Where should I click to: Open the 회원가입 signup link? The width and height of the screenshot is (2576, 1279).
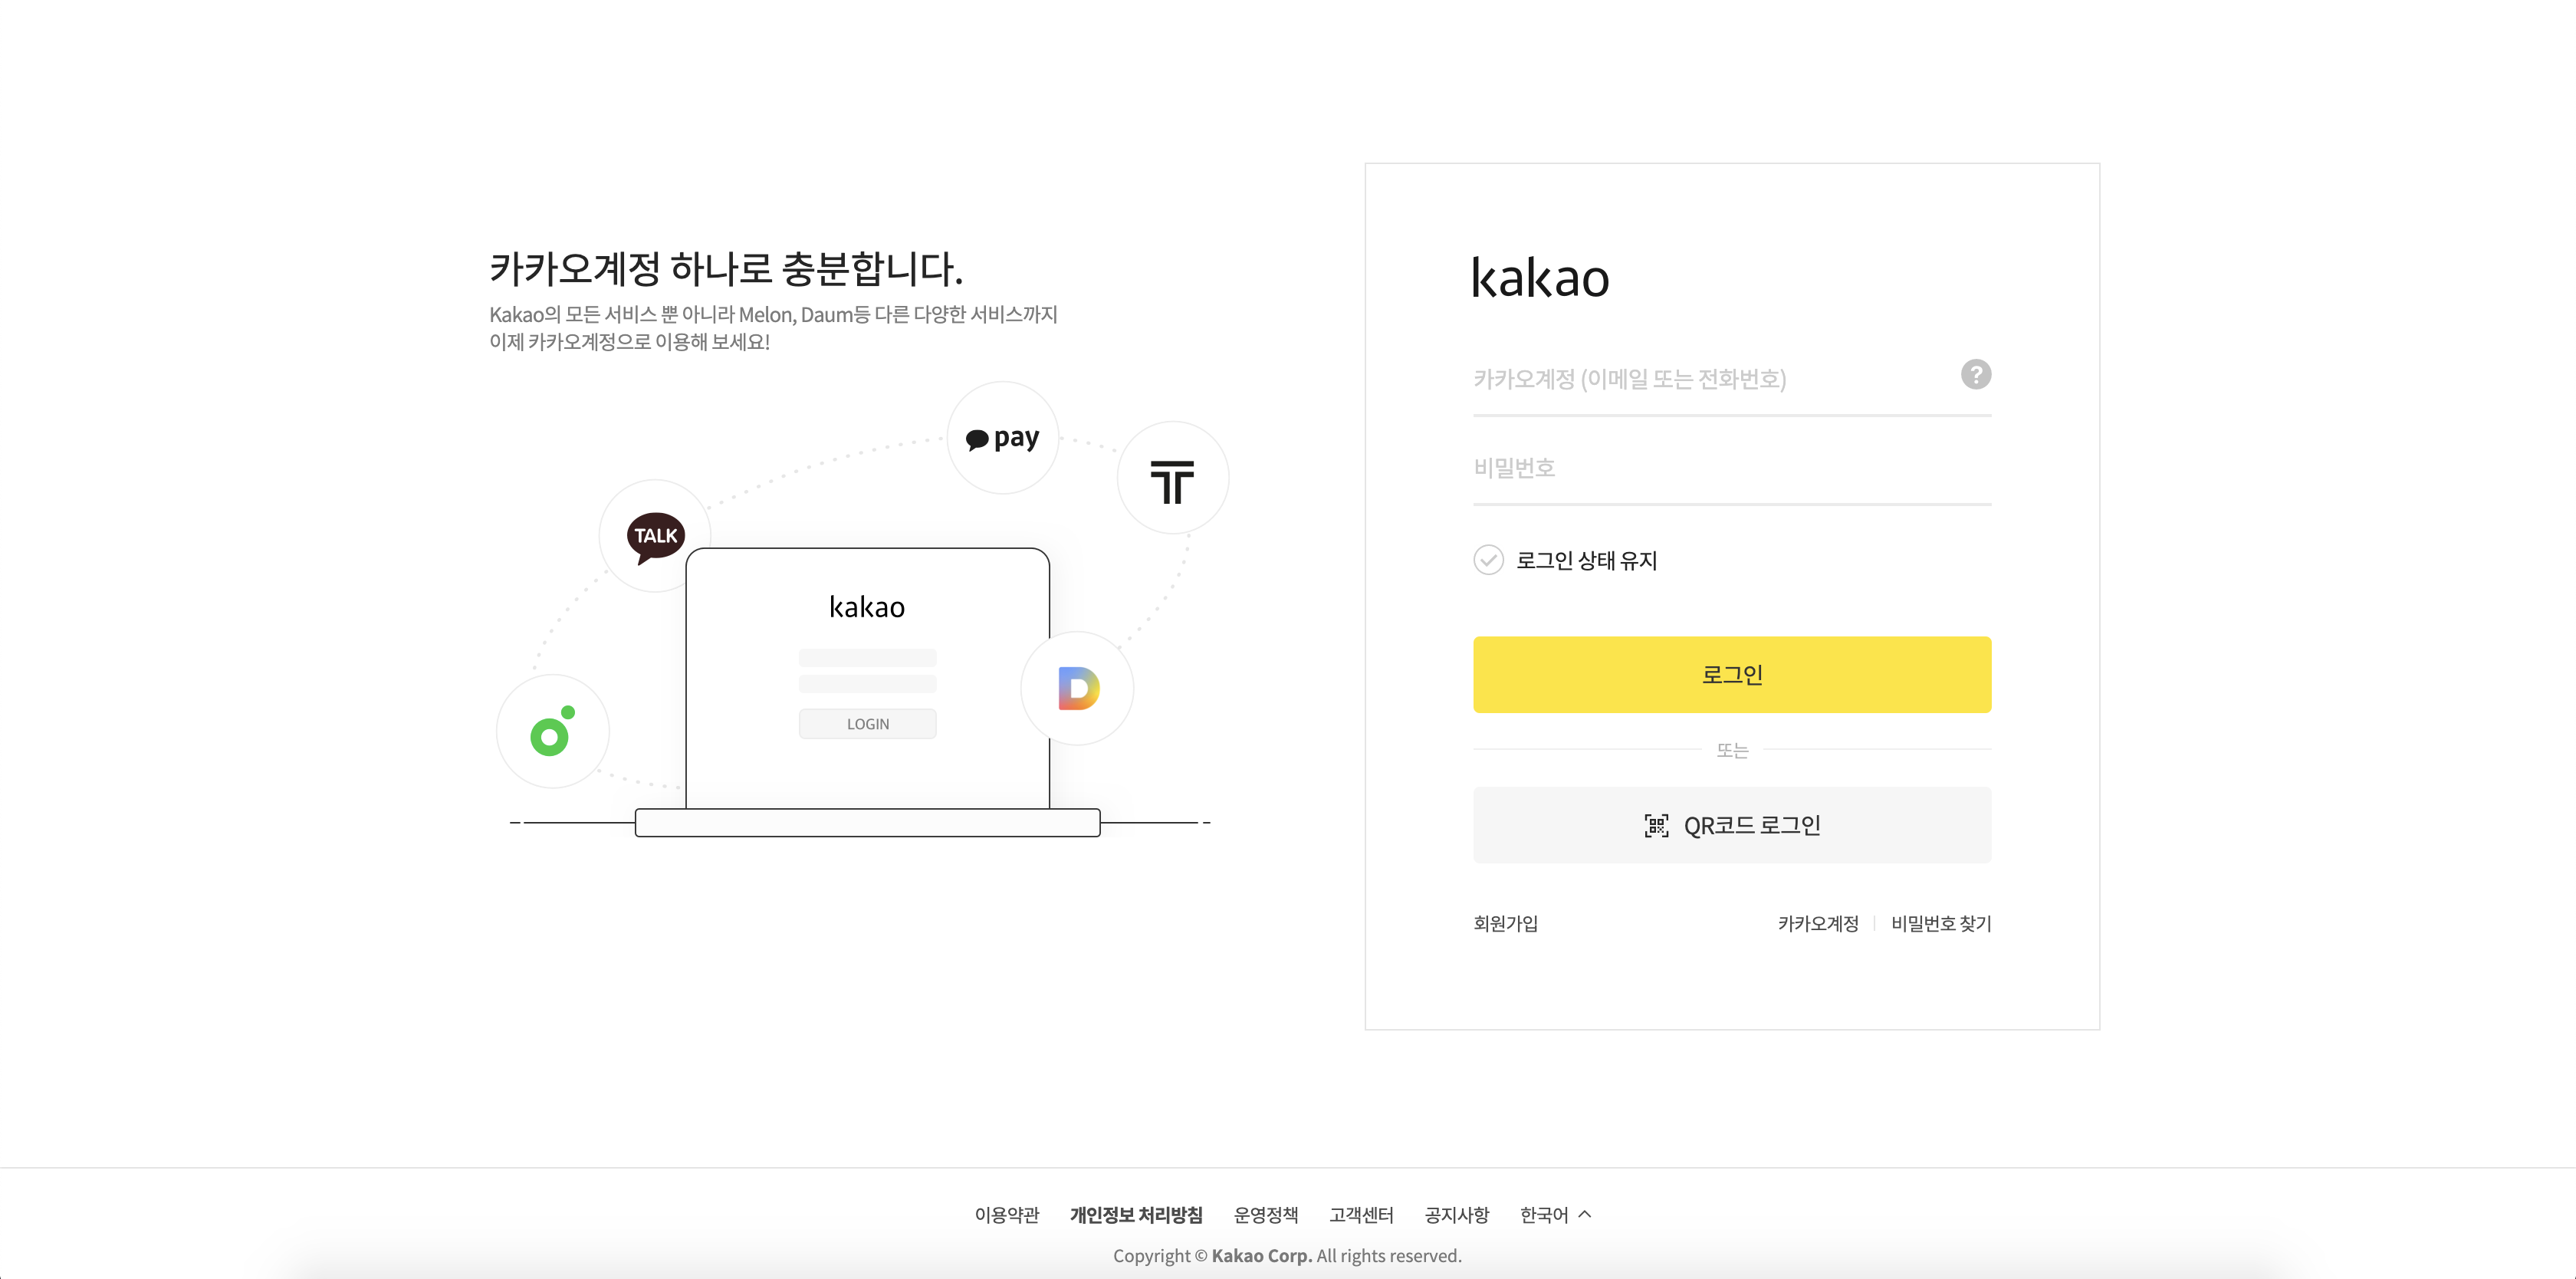click(1506, 924)
